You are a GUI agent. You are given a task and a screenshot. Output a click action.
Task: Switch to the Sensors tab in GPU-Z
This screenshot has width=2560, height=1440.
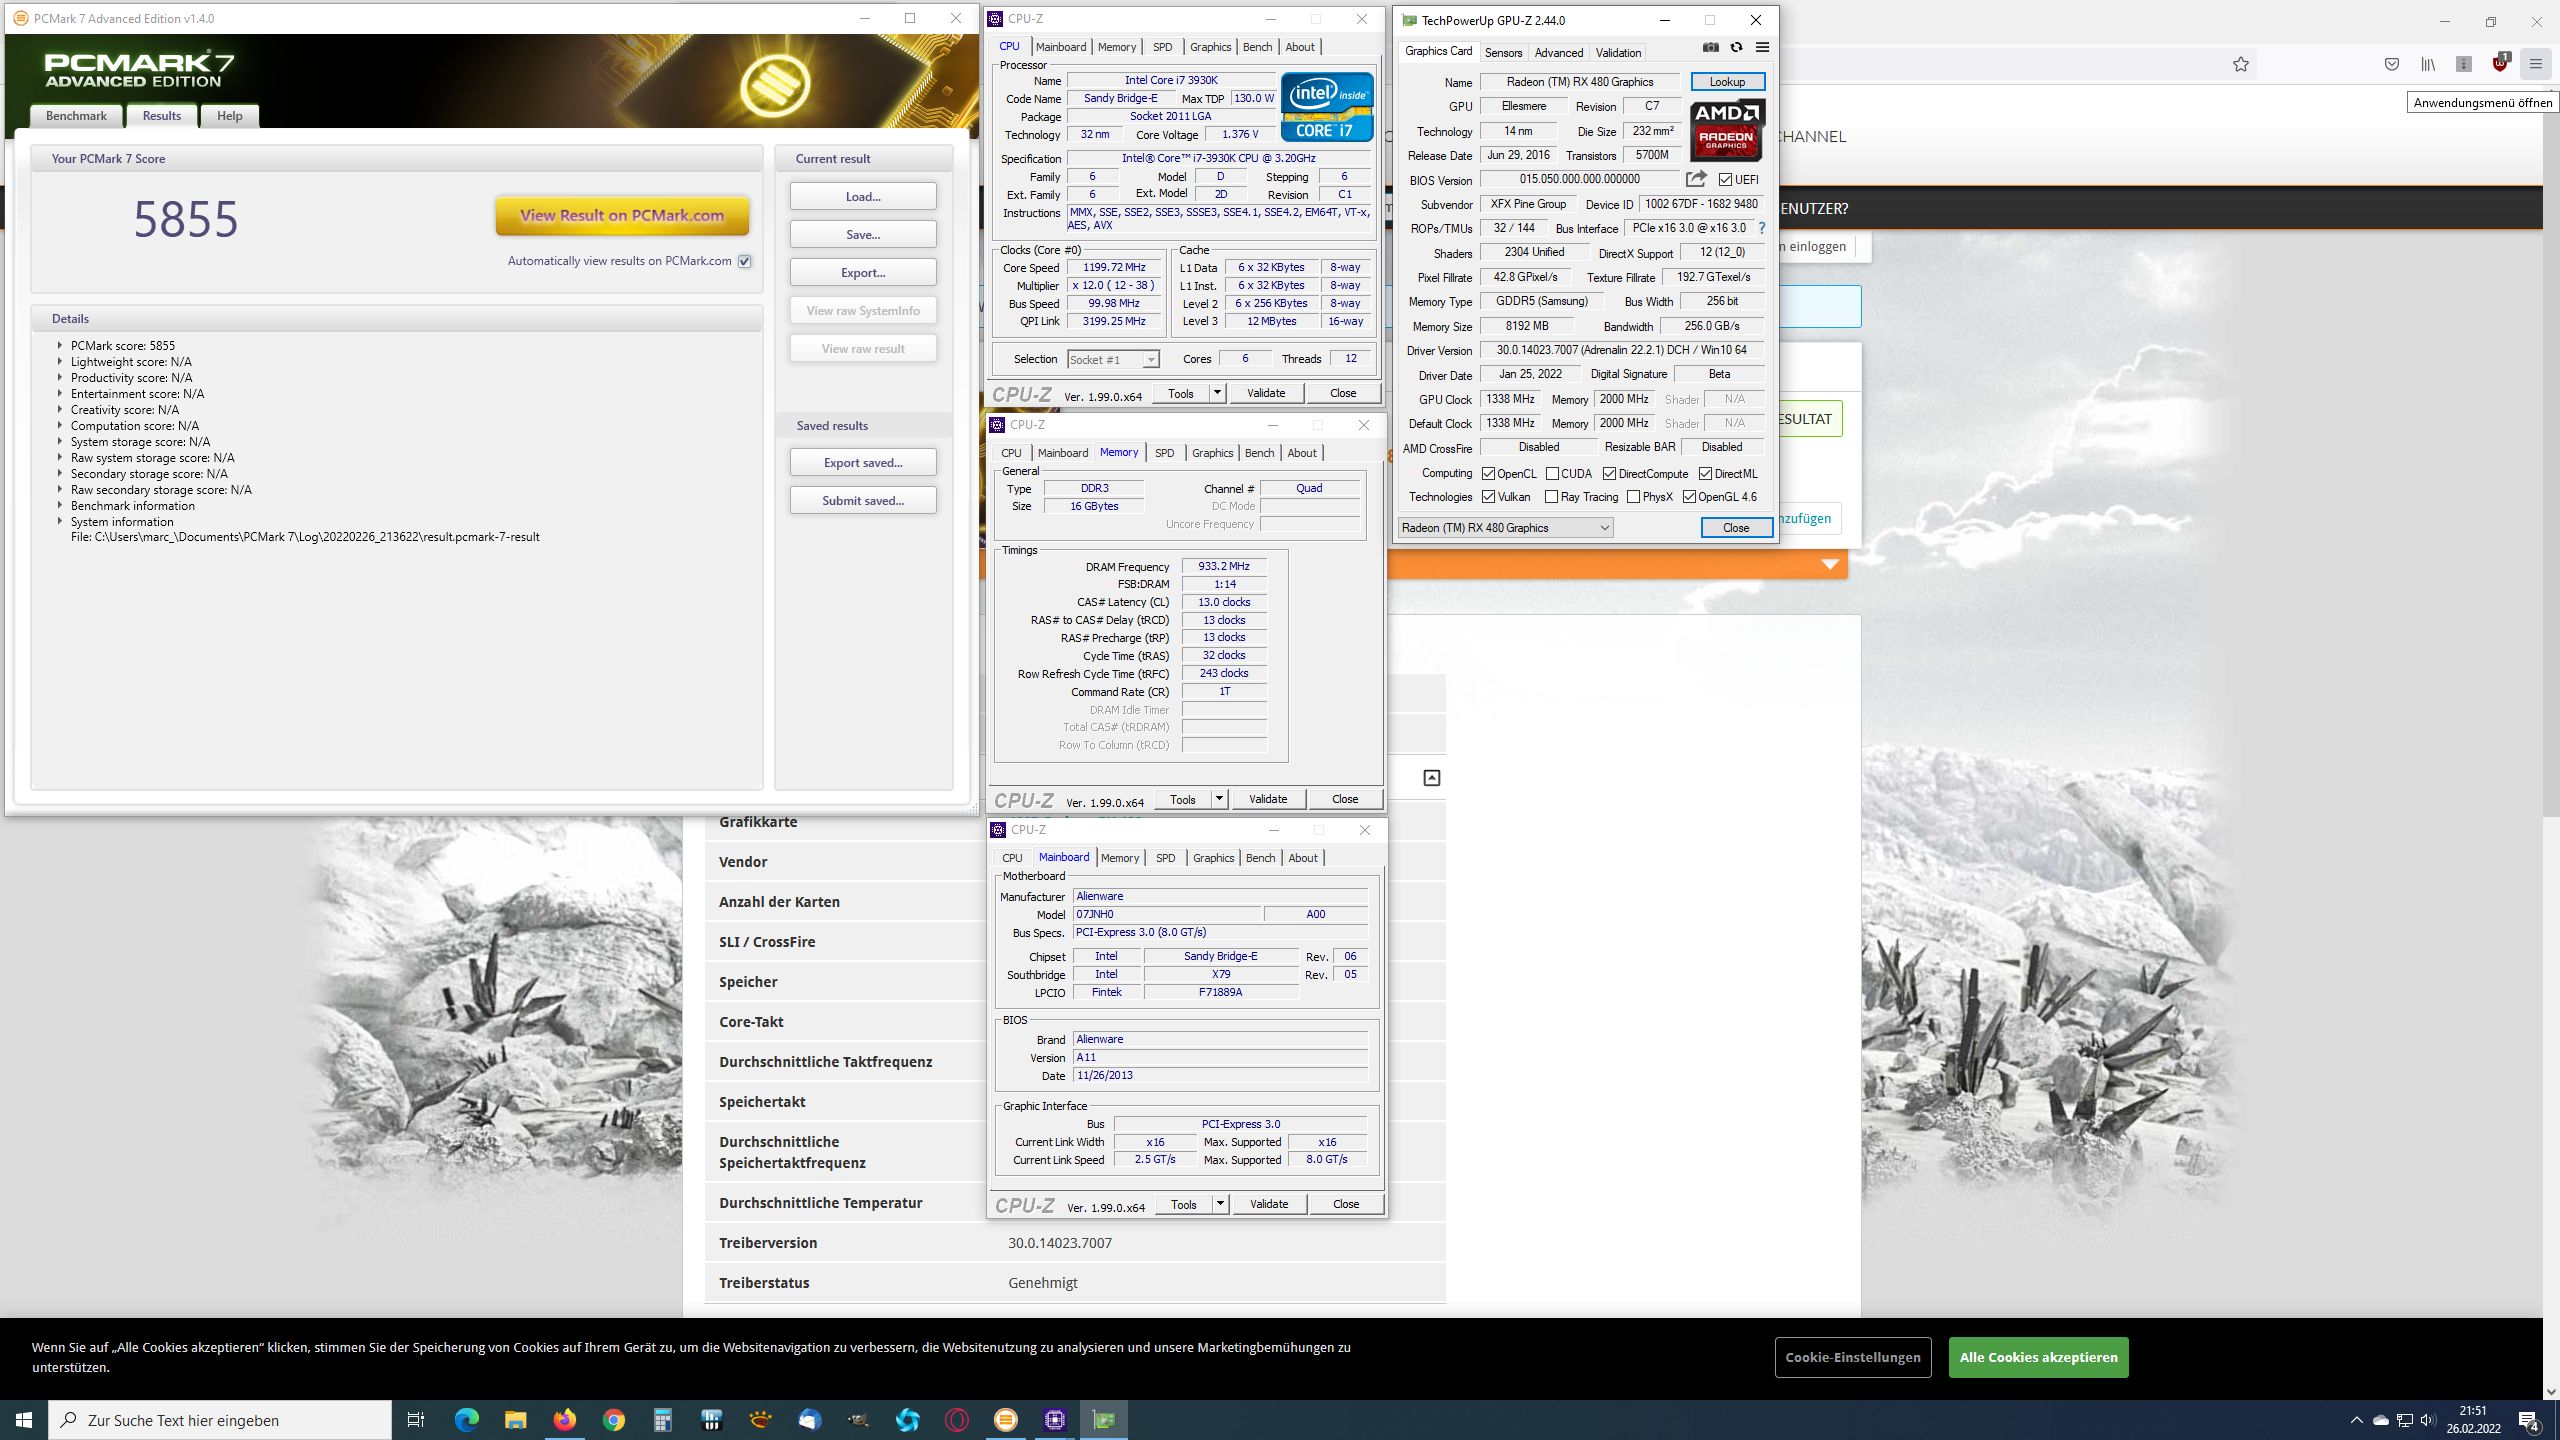[1503, 53]
